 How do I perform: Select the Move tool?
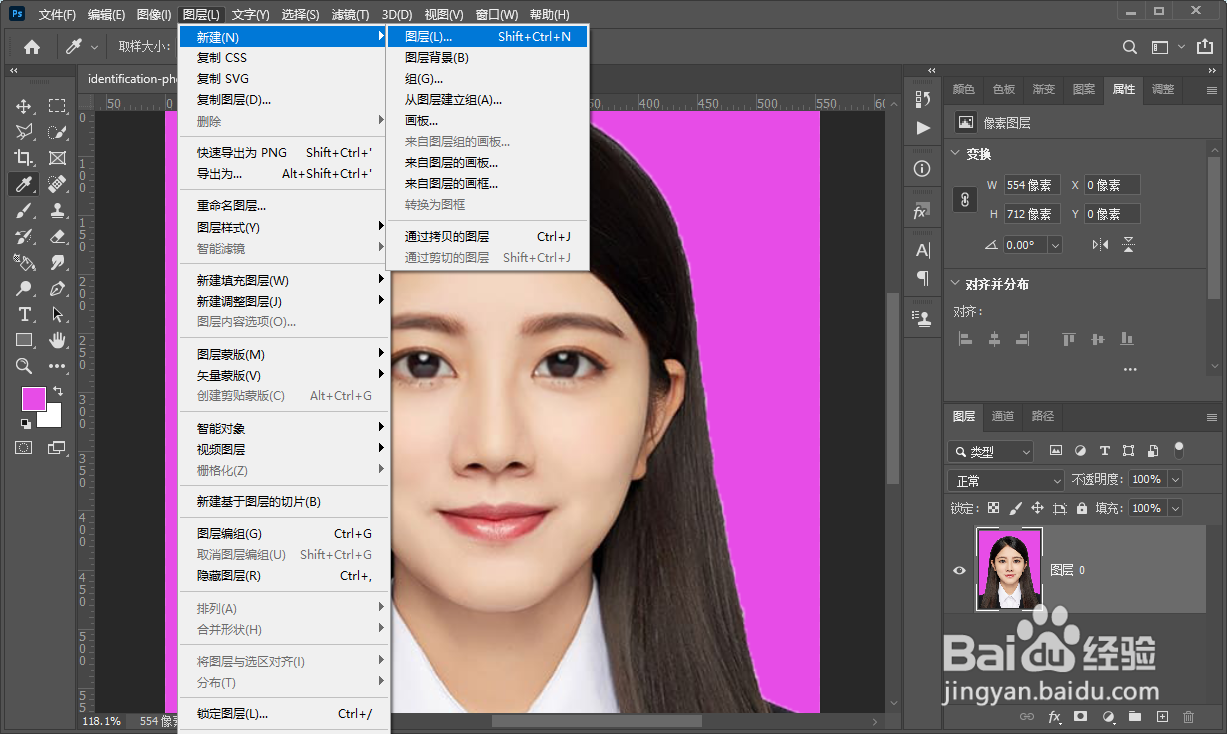[24, 106]
